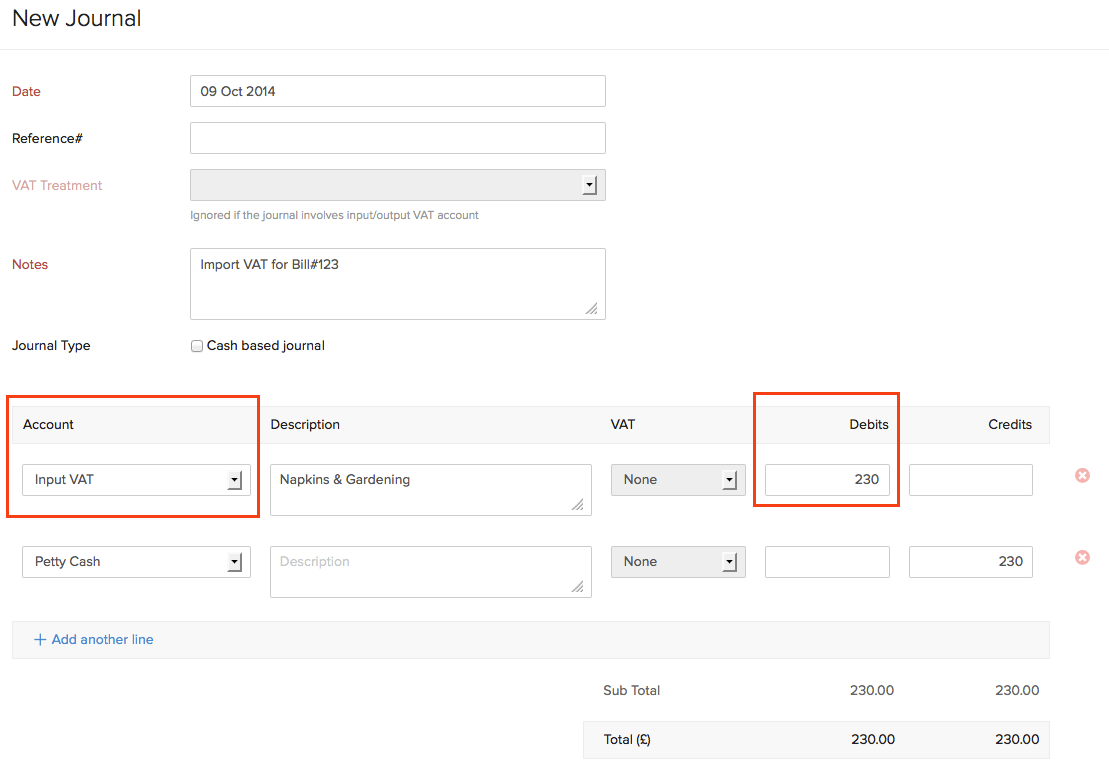Click the empty Description box on Petty Cash line

coord(430,571)
